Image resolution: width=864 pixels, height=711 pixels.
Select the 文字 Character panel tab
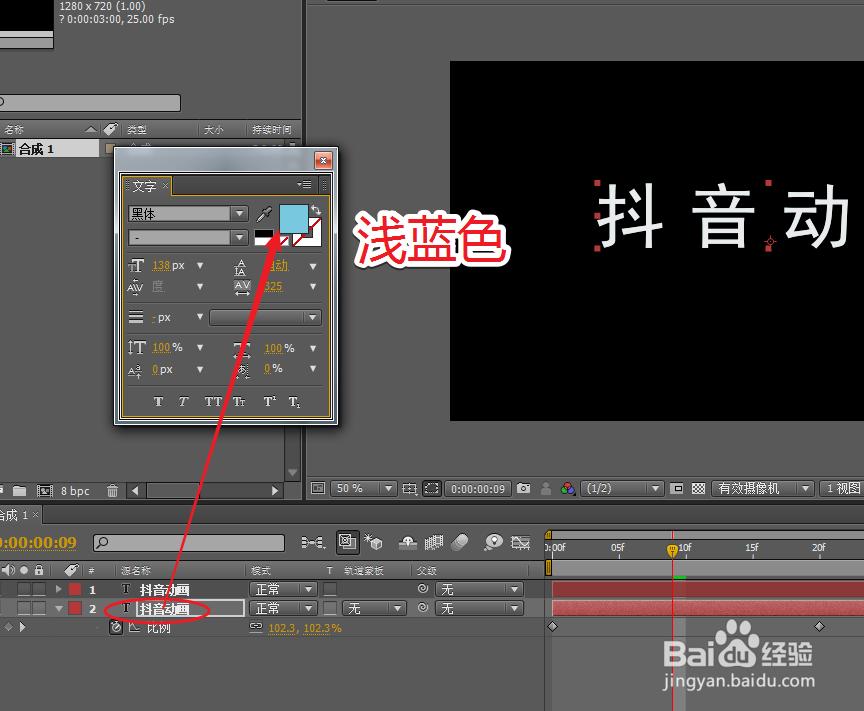144,186
